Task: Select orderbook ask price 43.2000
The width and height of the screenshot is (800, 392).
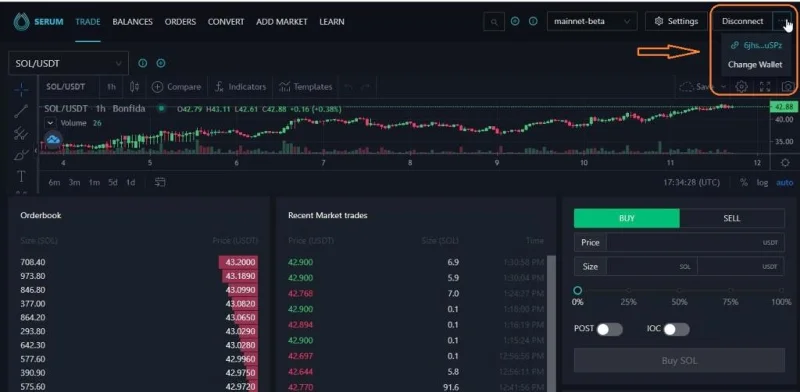Action: pyautogui.click(x=240, y=262)
